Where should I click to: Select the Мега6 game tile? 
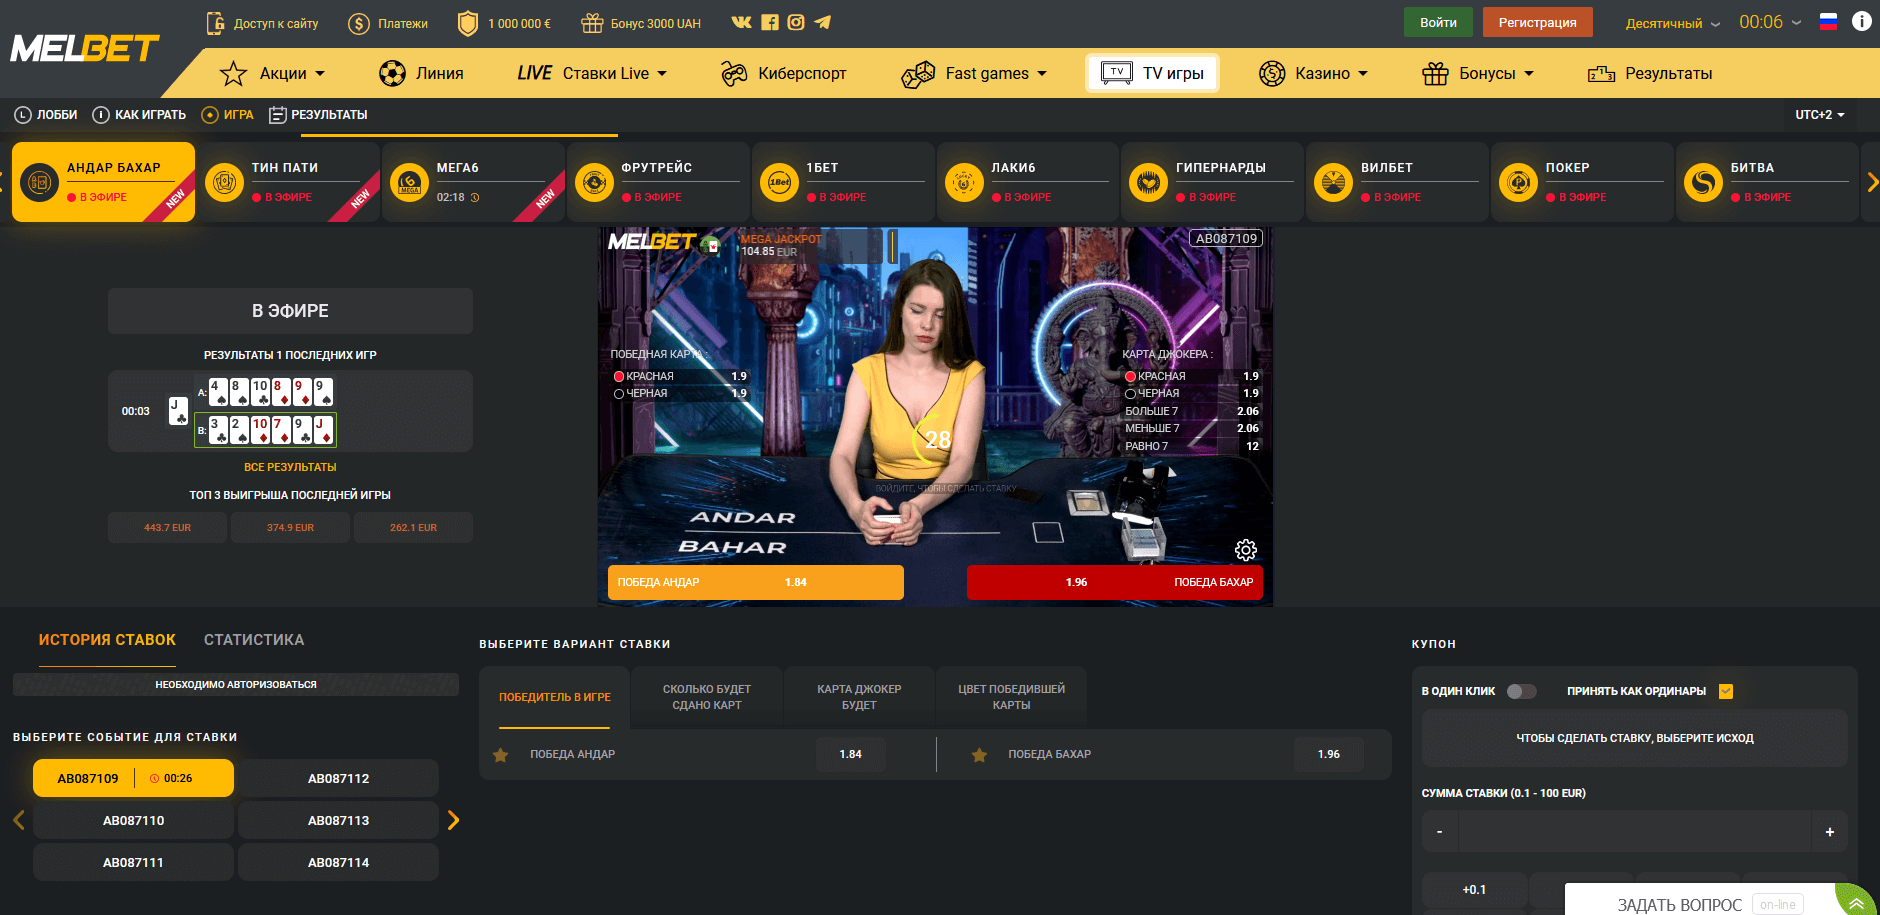[x=473, y=182]
